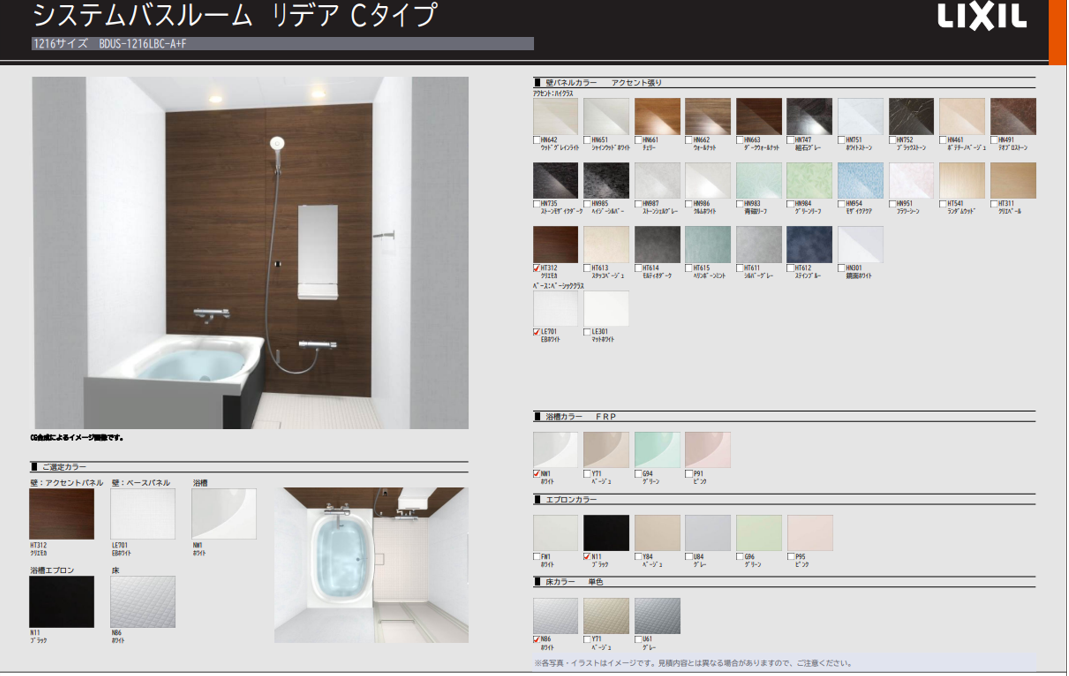Pick the HN954 blue mosaic wall swatch
1069x676 pixels.
point(860,181)
